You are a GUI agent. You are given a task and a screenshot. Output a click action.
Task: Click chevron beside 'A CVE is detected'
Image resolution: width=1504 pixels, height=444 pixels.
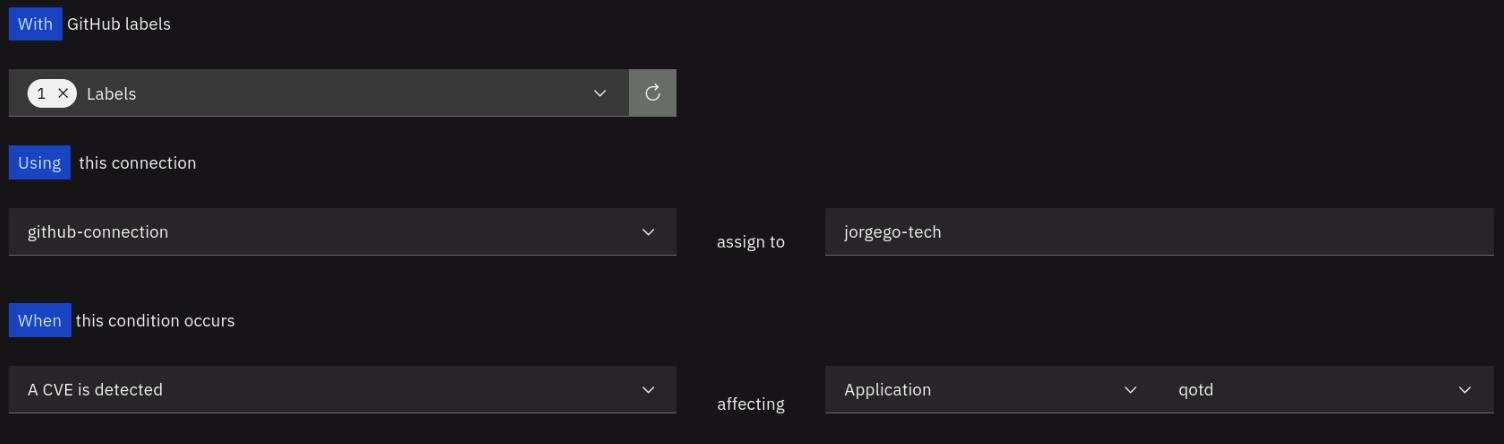click(x=648, y=390)
